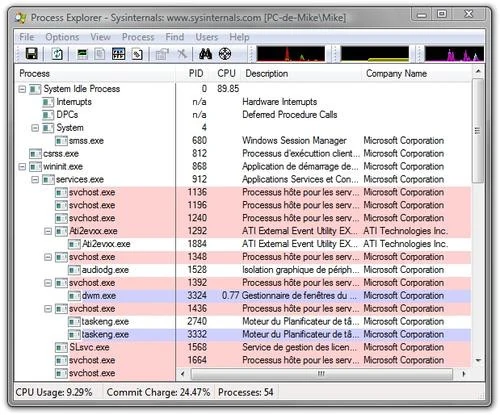Sort by the Process column header
The height and width of the screenshot is (415, 500).
tap(95, 73)
